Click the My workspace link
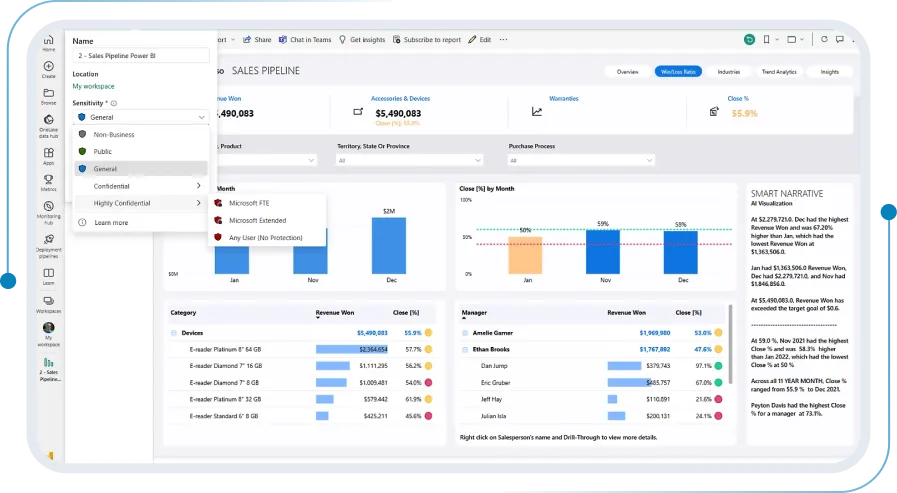This screenshot has height=493, width=897. (x=93, y=86)
